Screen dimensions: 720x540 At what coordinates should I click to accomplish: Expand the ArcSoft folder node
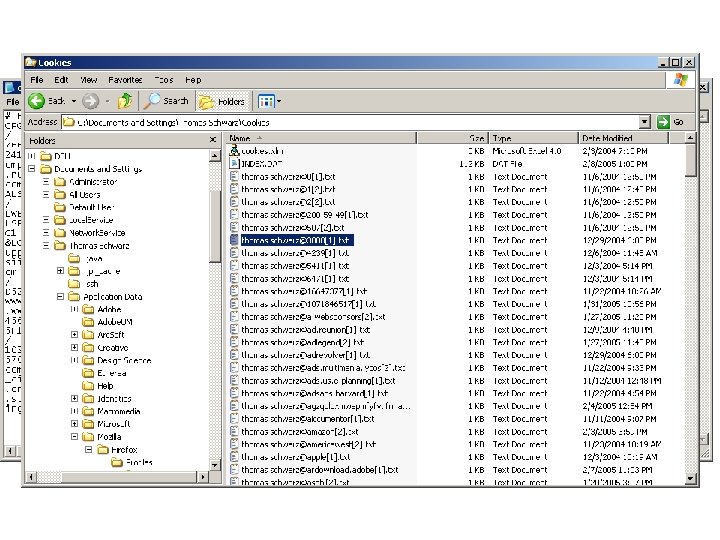tap(74, 335)
